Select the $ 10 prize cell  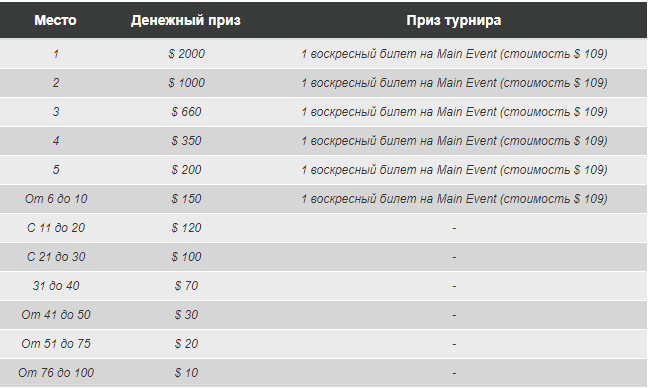[186, 373]
